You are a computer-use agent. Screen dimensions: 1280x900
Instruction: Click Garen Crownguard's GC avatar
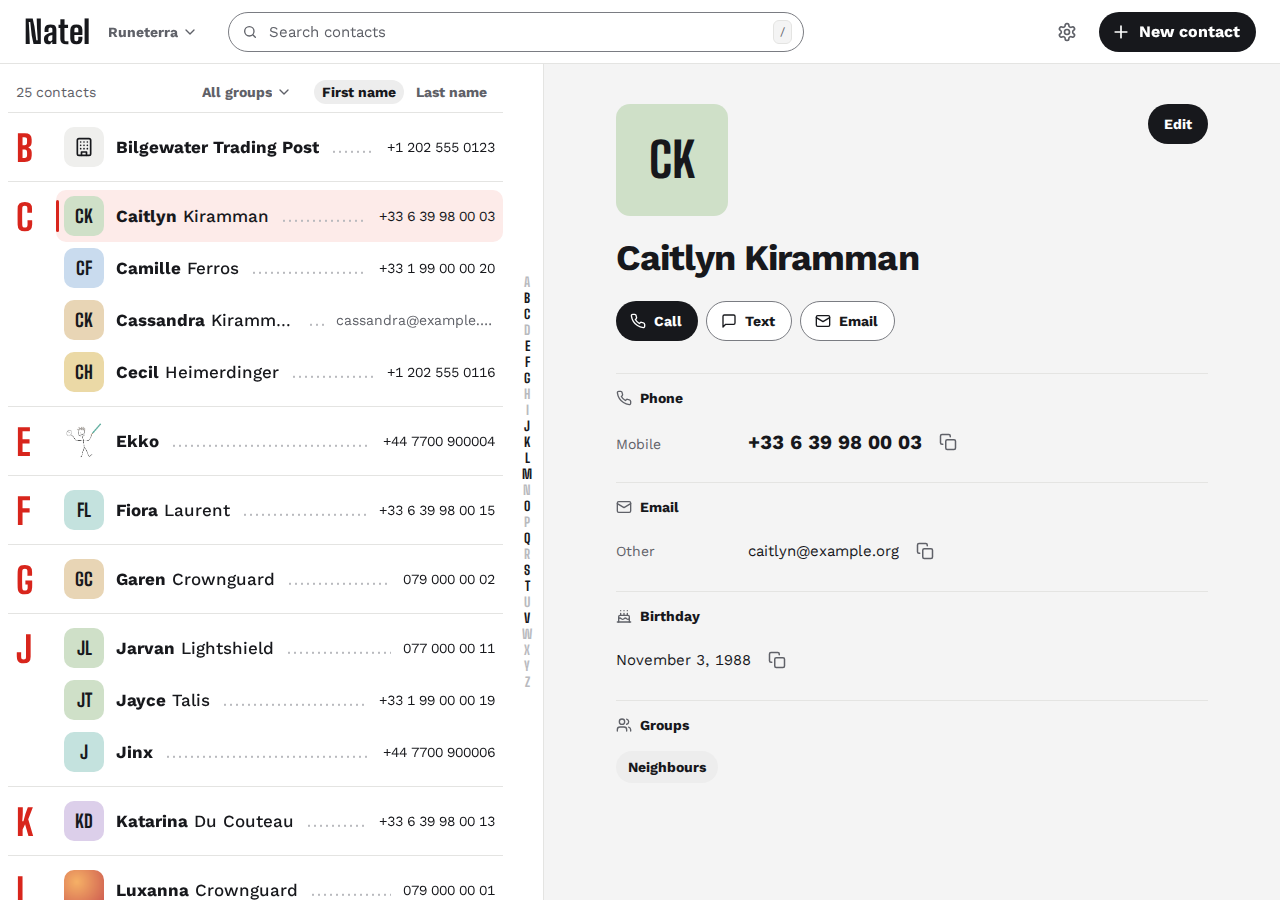[x=84, y=579]
